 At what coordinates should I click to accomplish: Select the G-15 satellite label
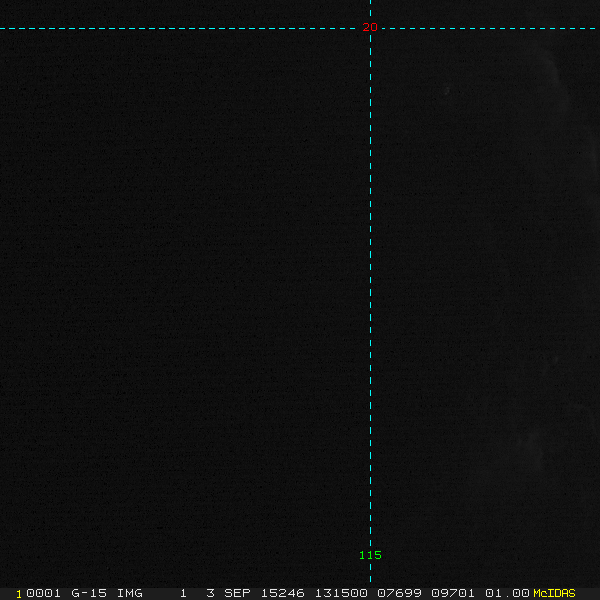click(x=89, y=593)
